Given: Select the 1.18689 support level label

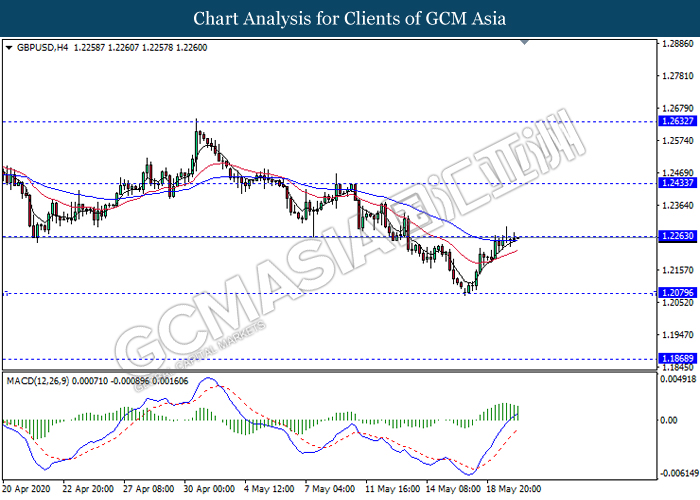Looking at the screenshot, I should (678, 358).
